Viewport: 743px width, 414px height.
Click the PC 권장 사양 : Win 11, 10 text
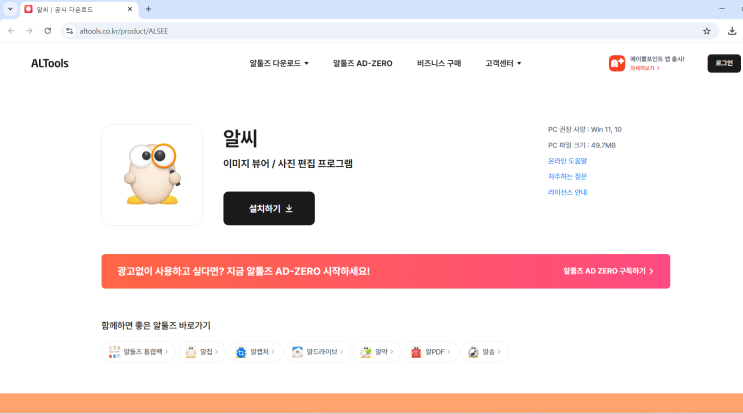[585, 129]
